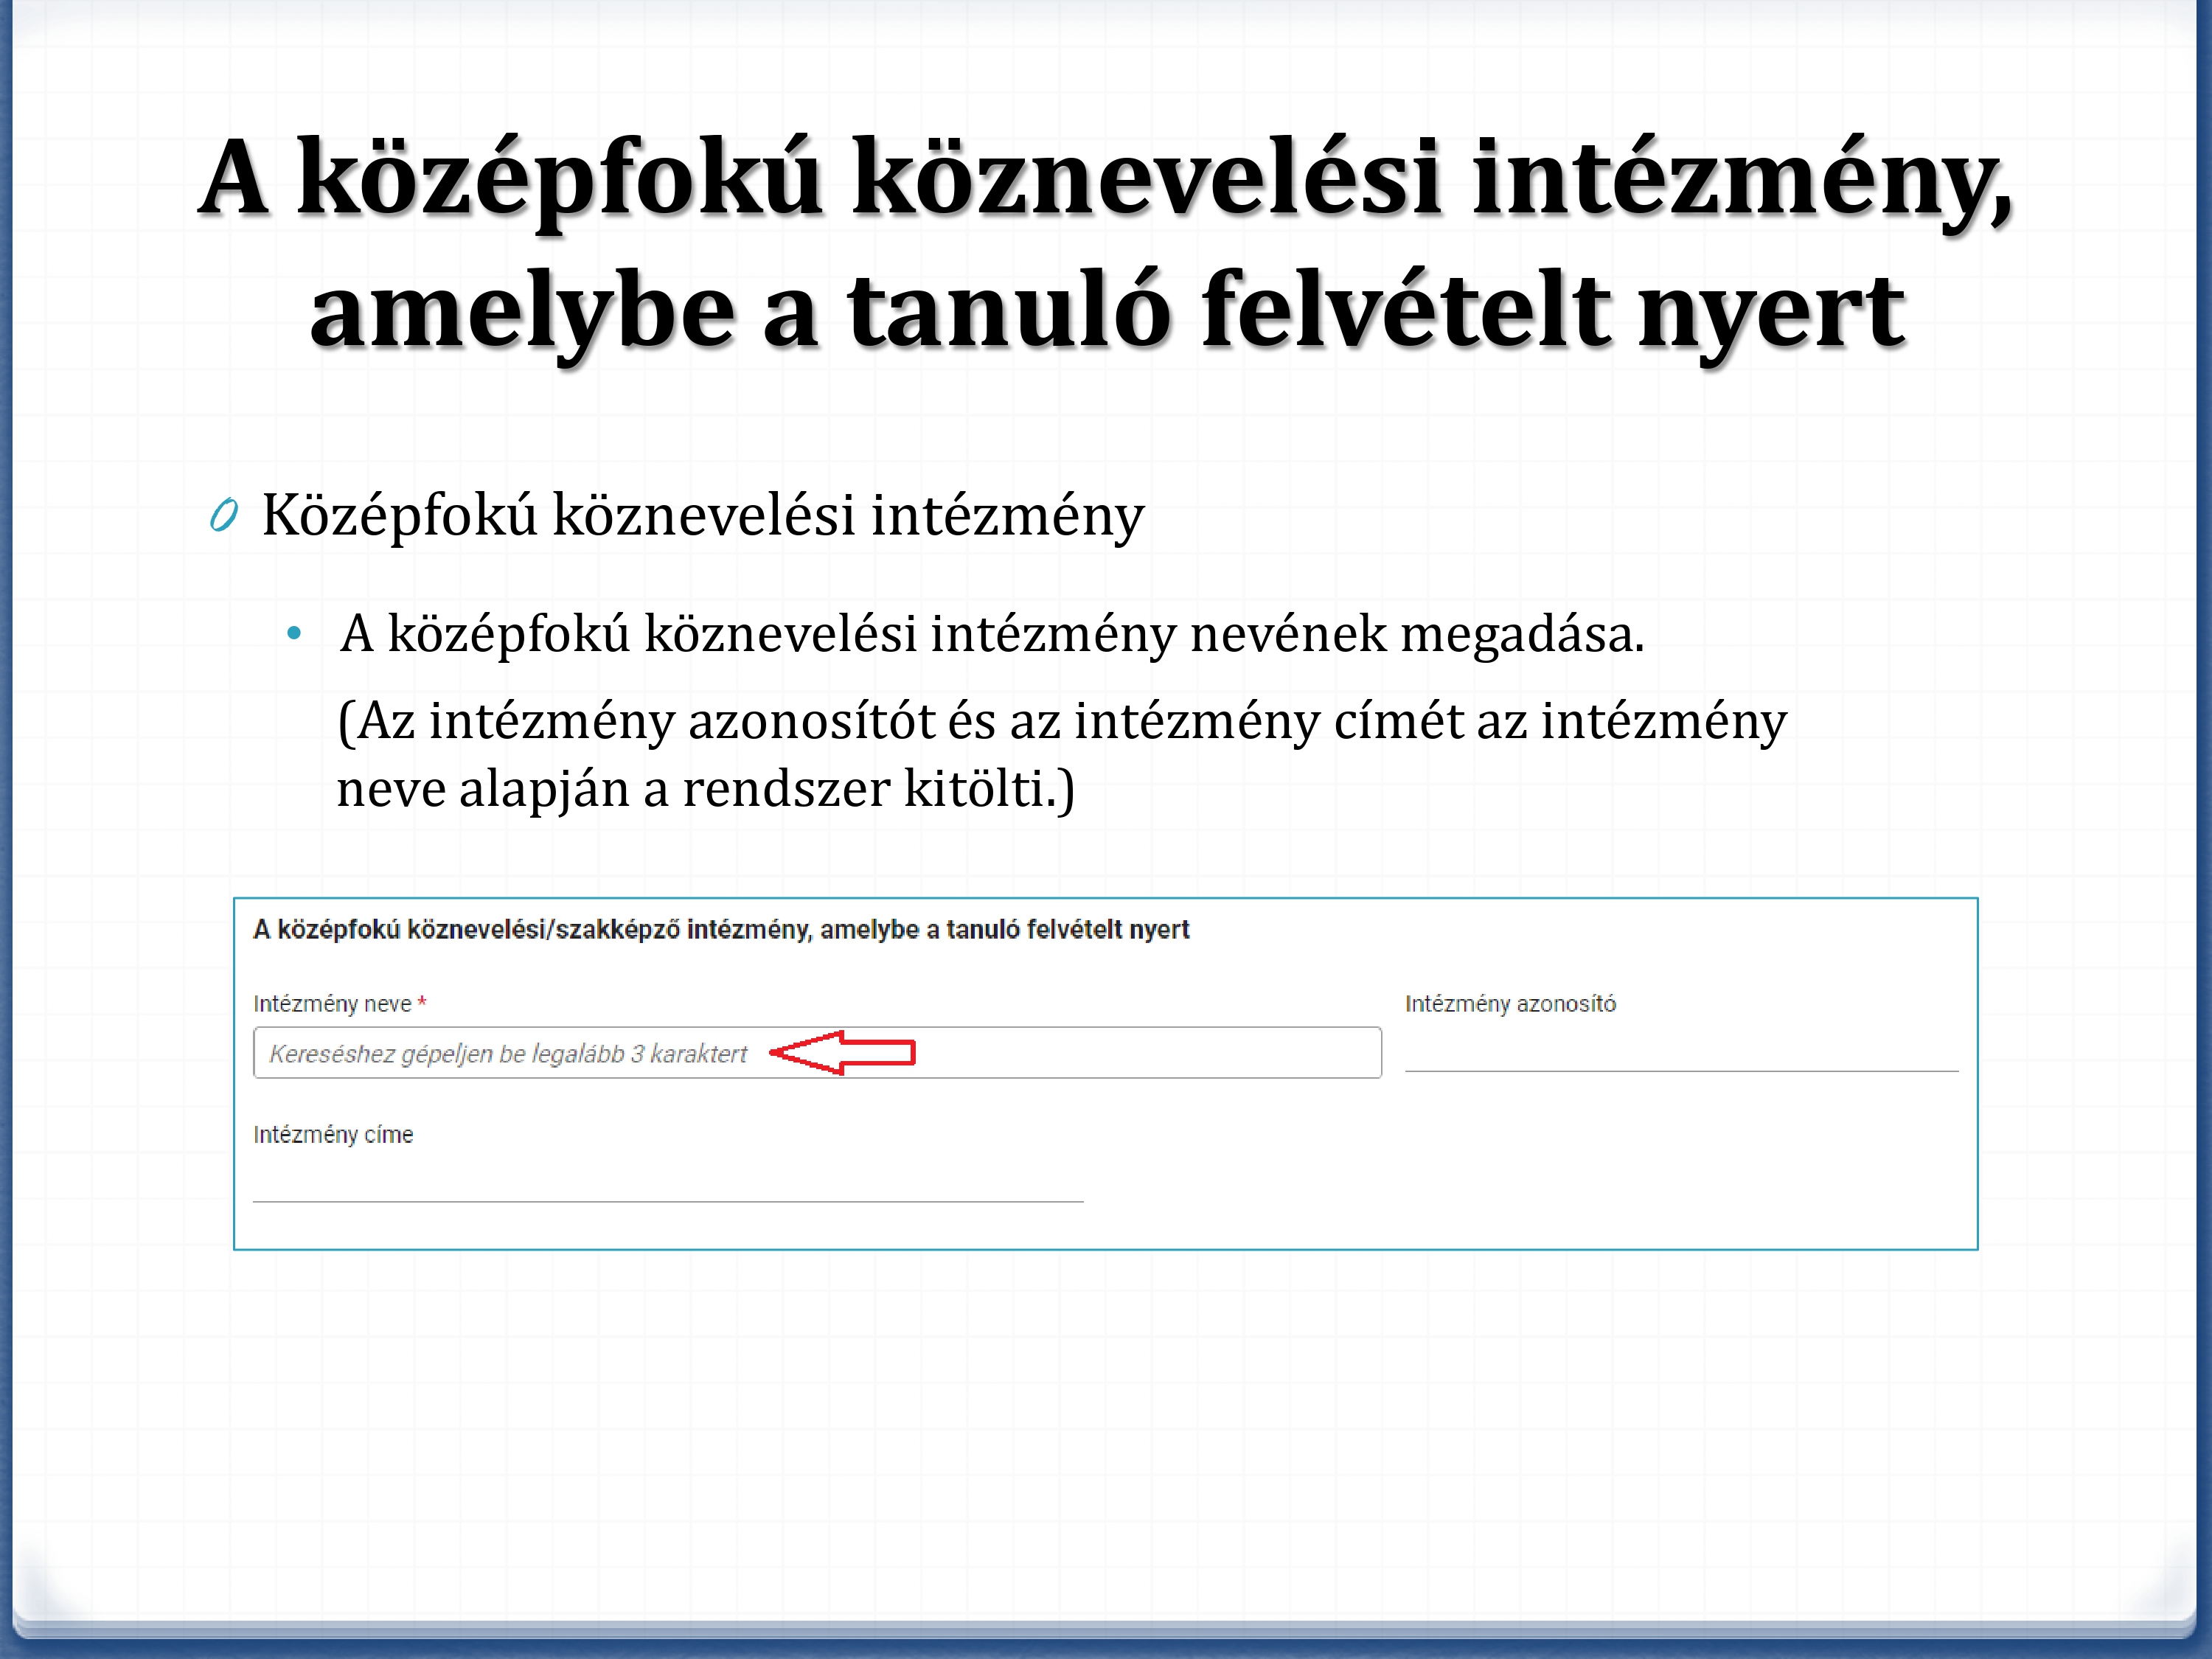2212x1659 pixels.
Task: Click the Intézmény címe field
Action: (x=668, y=1180)
